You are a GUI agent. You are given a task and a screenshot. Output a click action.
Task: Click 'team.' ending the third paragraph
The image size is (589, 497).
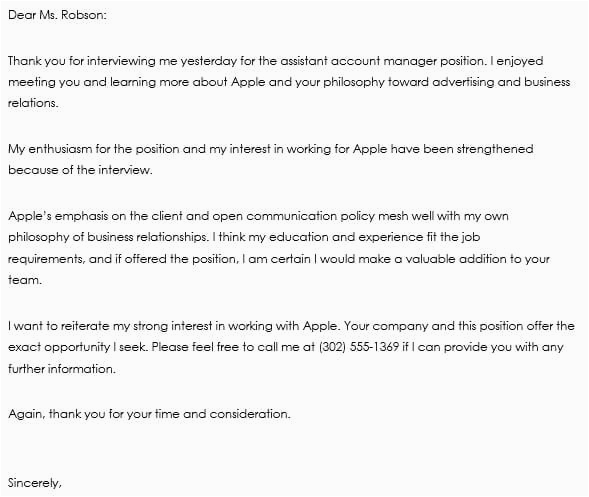pos(25,280)
